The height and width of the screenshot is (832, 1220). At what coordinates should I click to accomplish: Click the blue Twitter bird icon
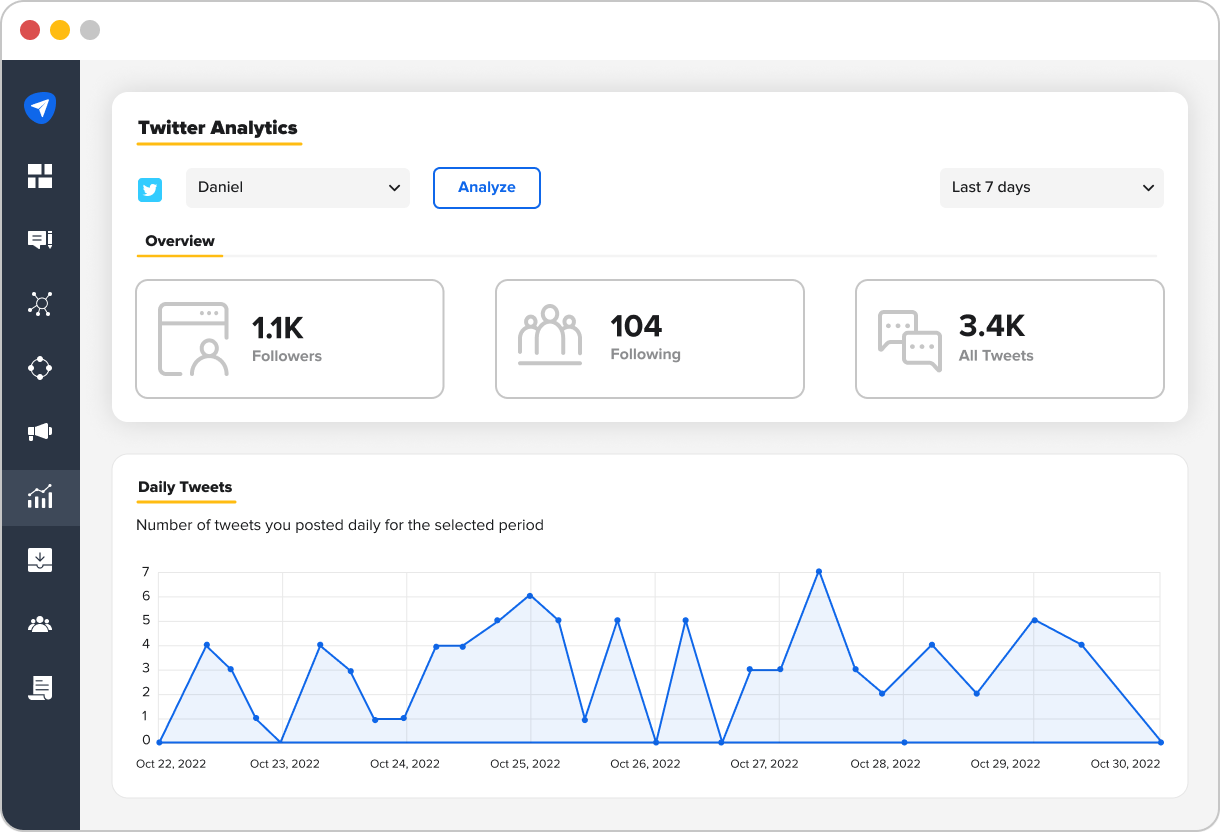(150, 189)
